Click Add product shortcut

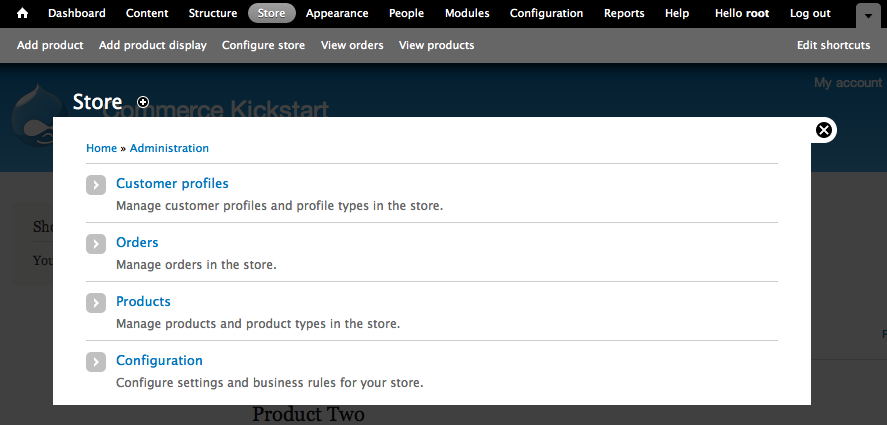[x=50, y=45]
